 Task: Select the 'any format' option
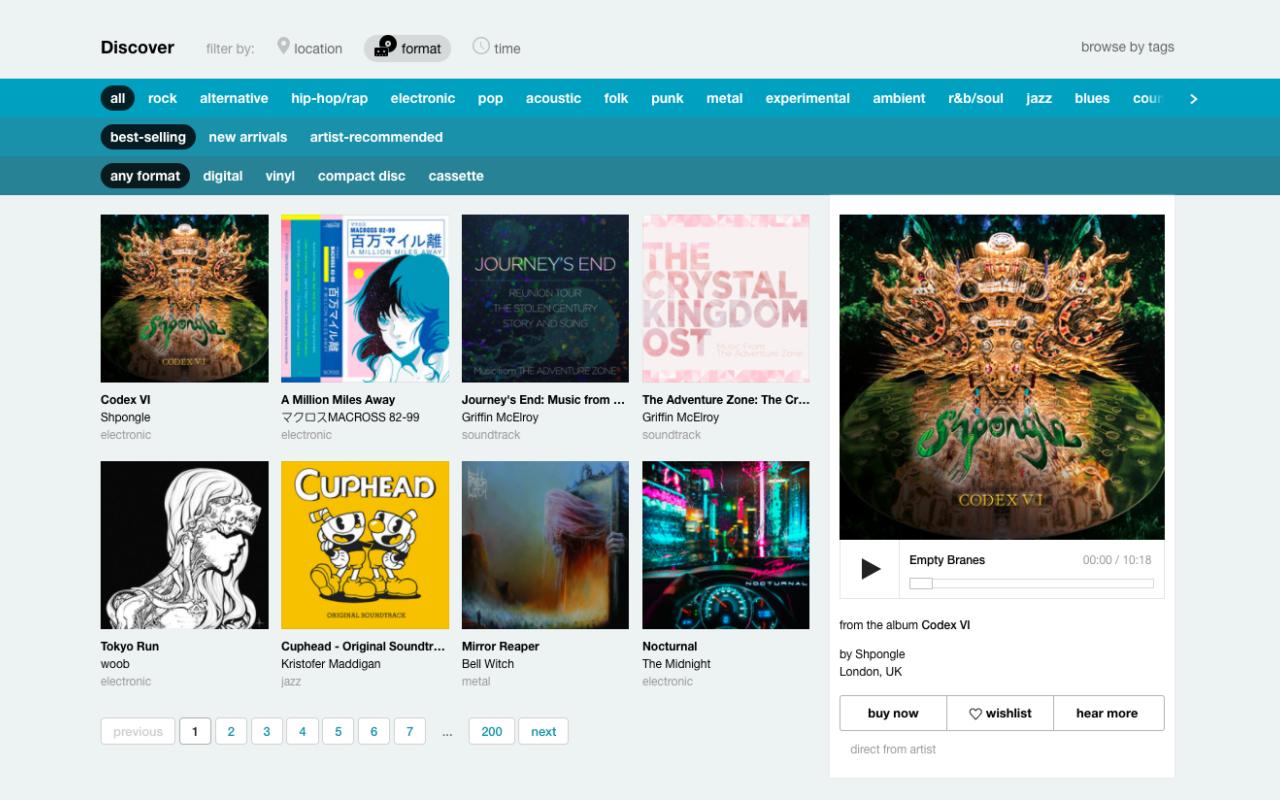(146, 176)
